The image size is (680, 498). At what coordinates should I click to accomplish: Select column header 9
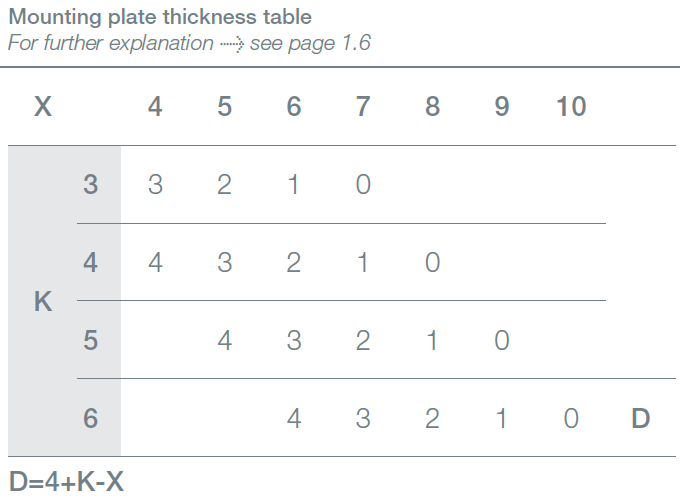coord(501,107)
